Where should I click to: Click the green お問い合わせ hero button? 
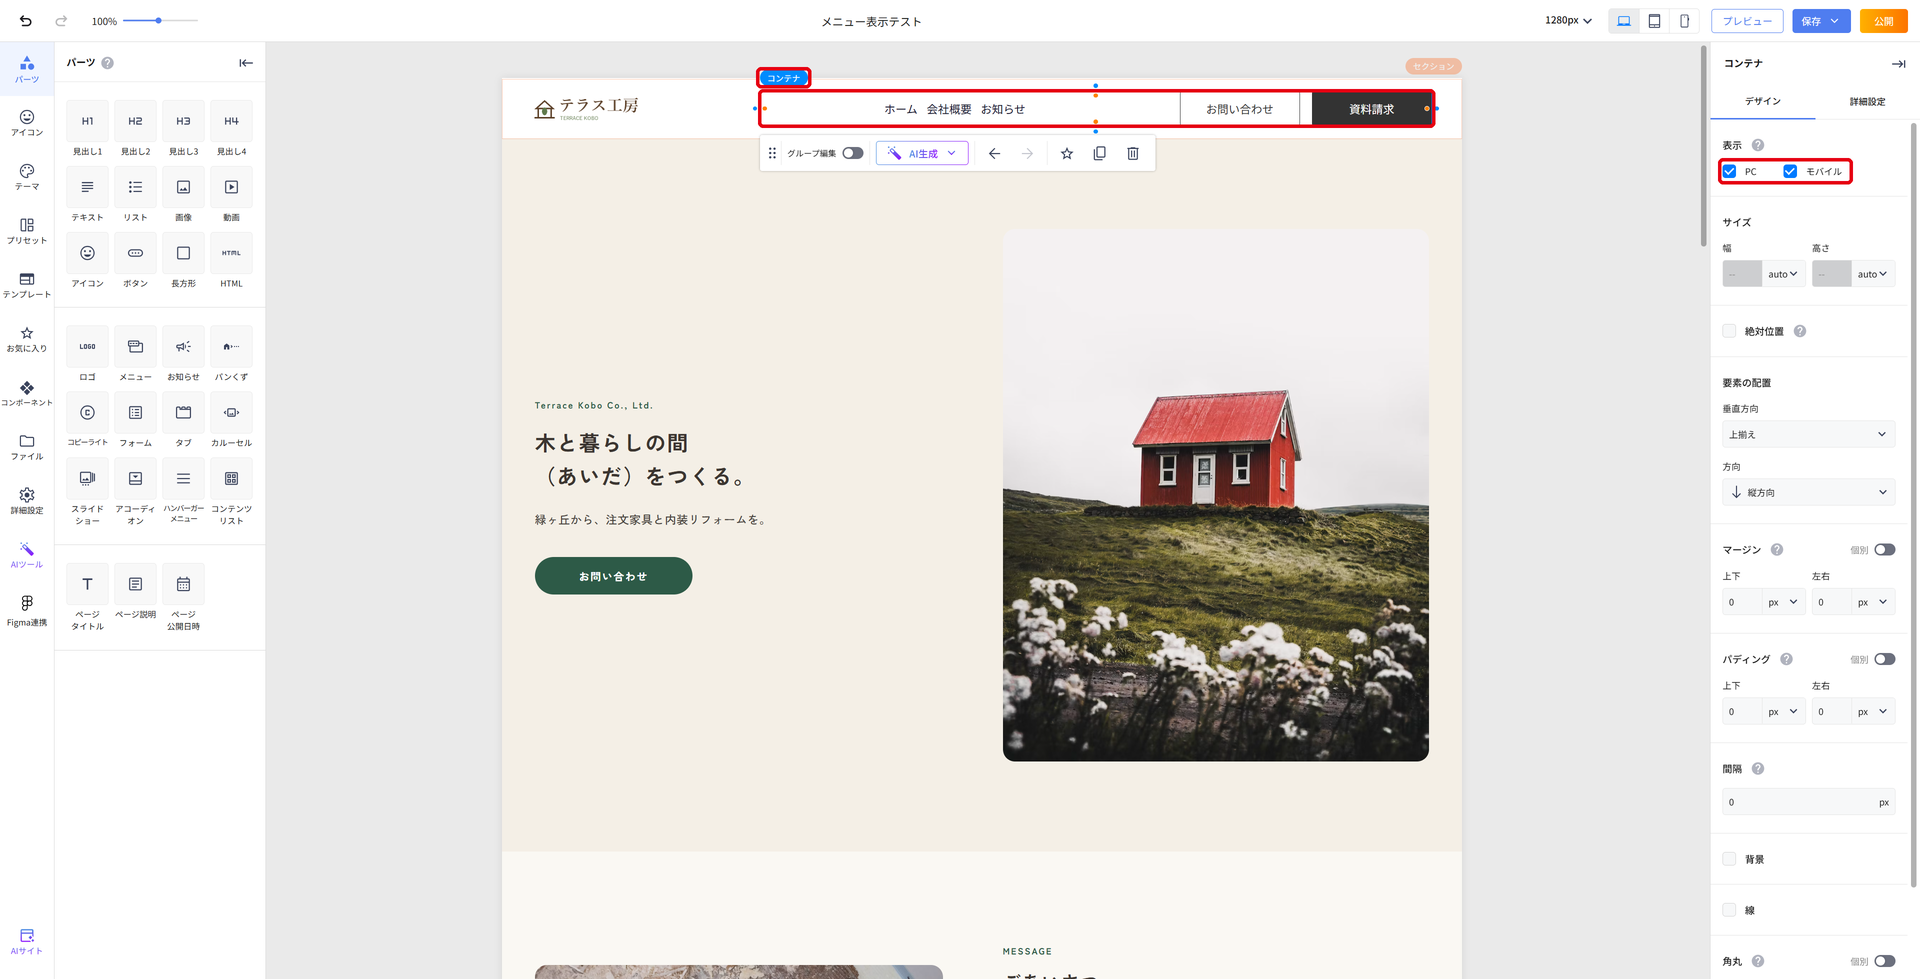(613, 576)
